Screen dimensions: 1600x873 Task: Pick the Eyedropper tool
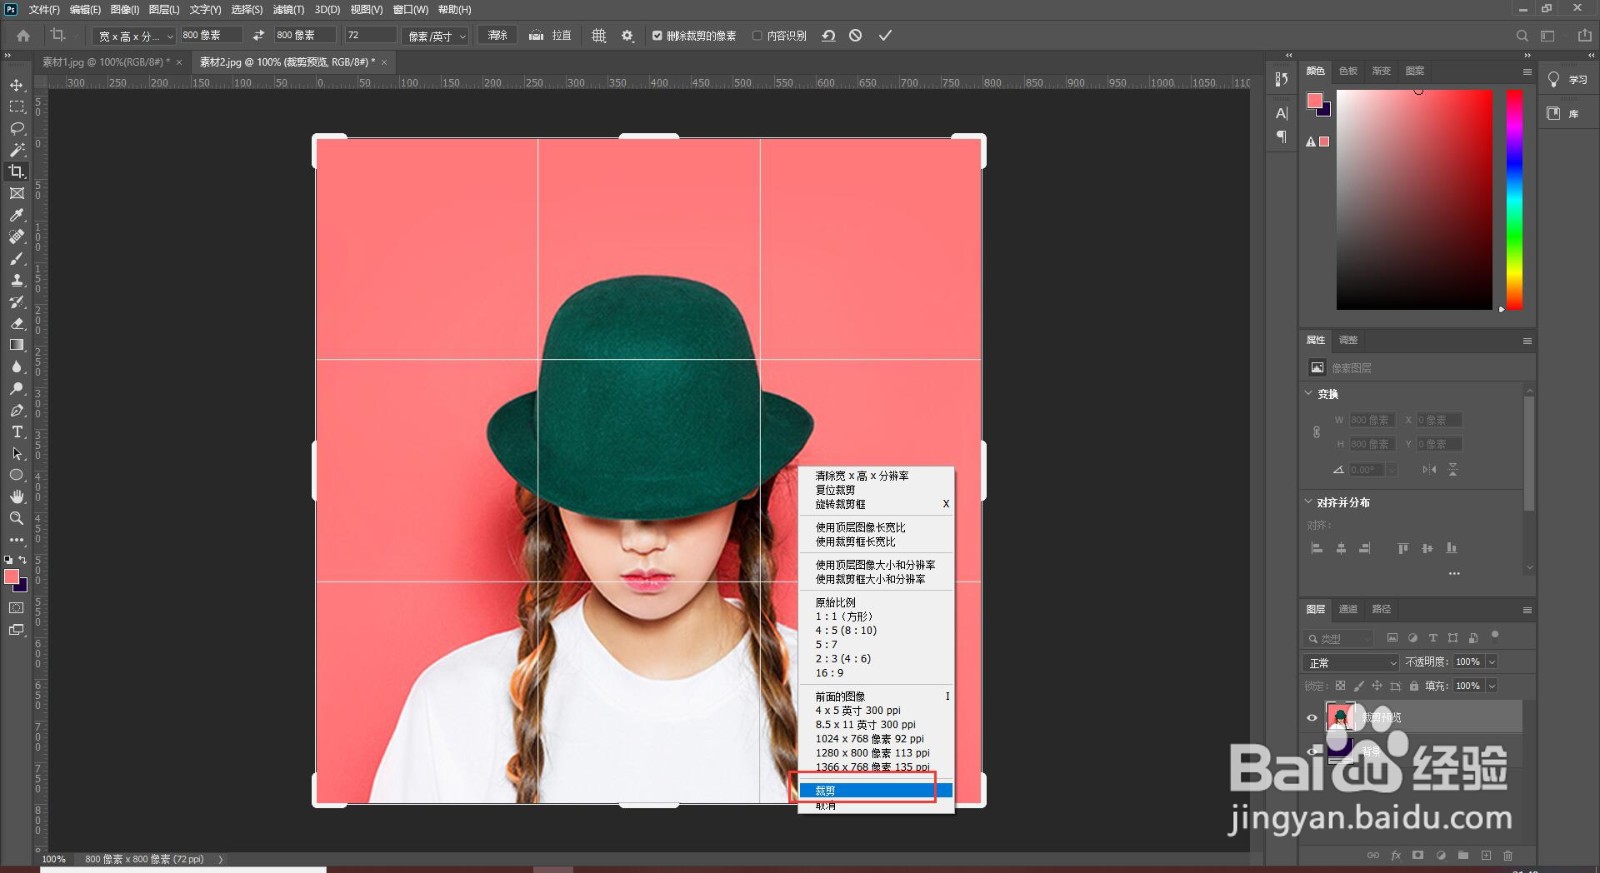point(17,215)
